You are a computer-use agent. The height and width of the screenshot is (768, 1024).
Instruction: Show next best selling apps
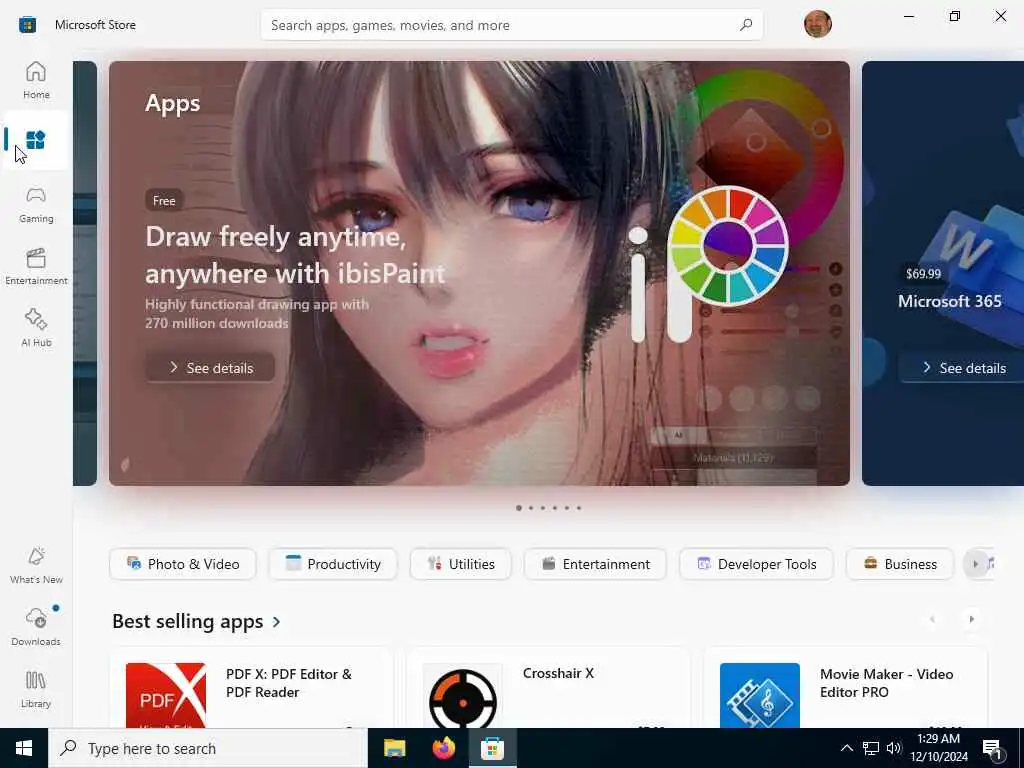pyautogui.click(x=971, y=619)
